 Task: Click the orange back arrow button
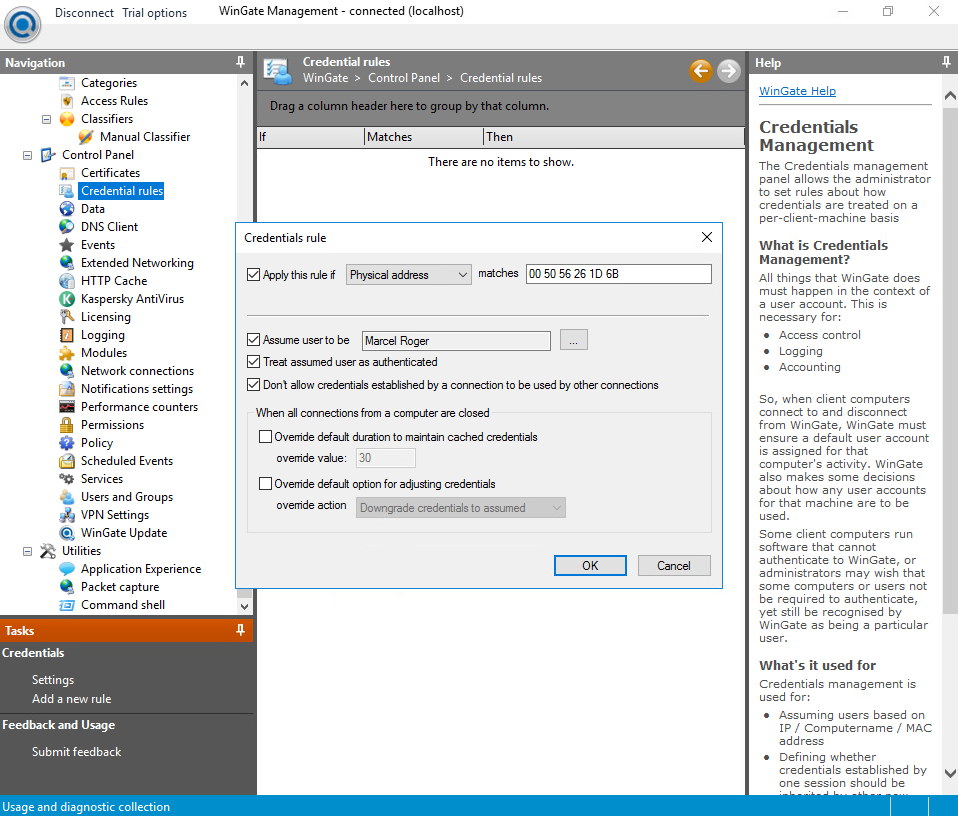(701, 71)
